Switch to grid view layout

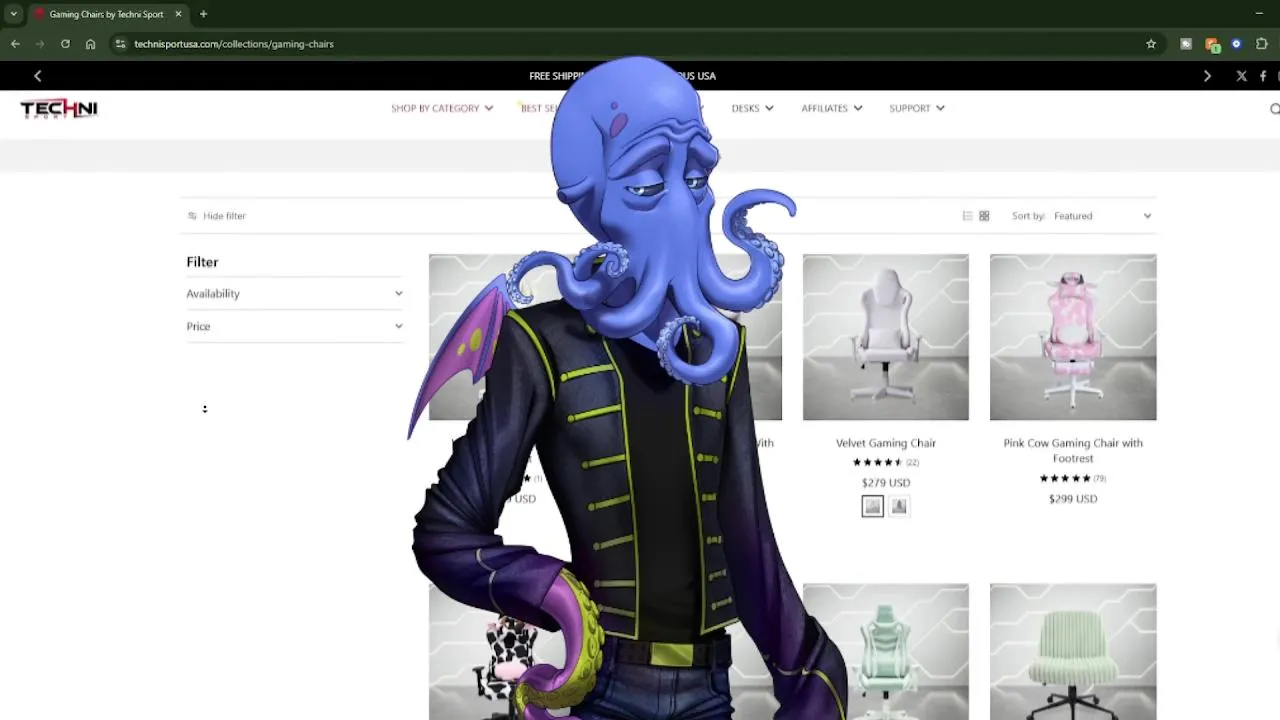984,216
